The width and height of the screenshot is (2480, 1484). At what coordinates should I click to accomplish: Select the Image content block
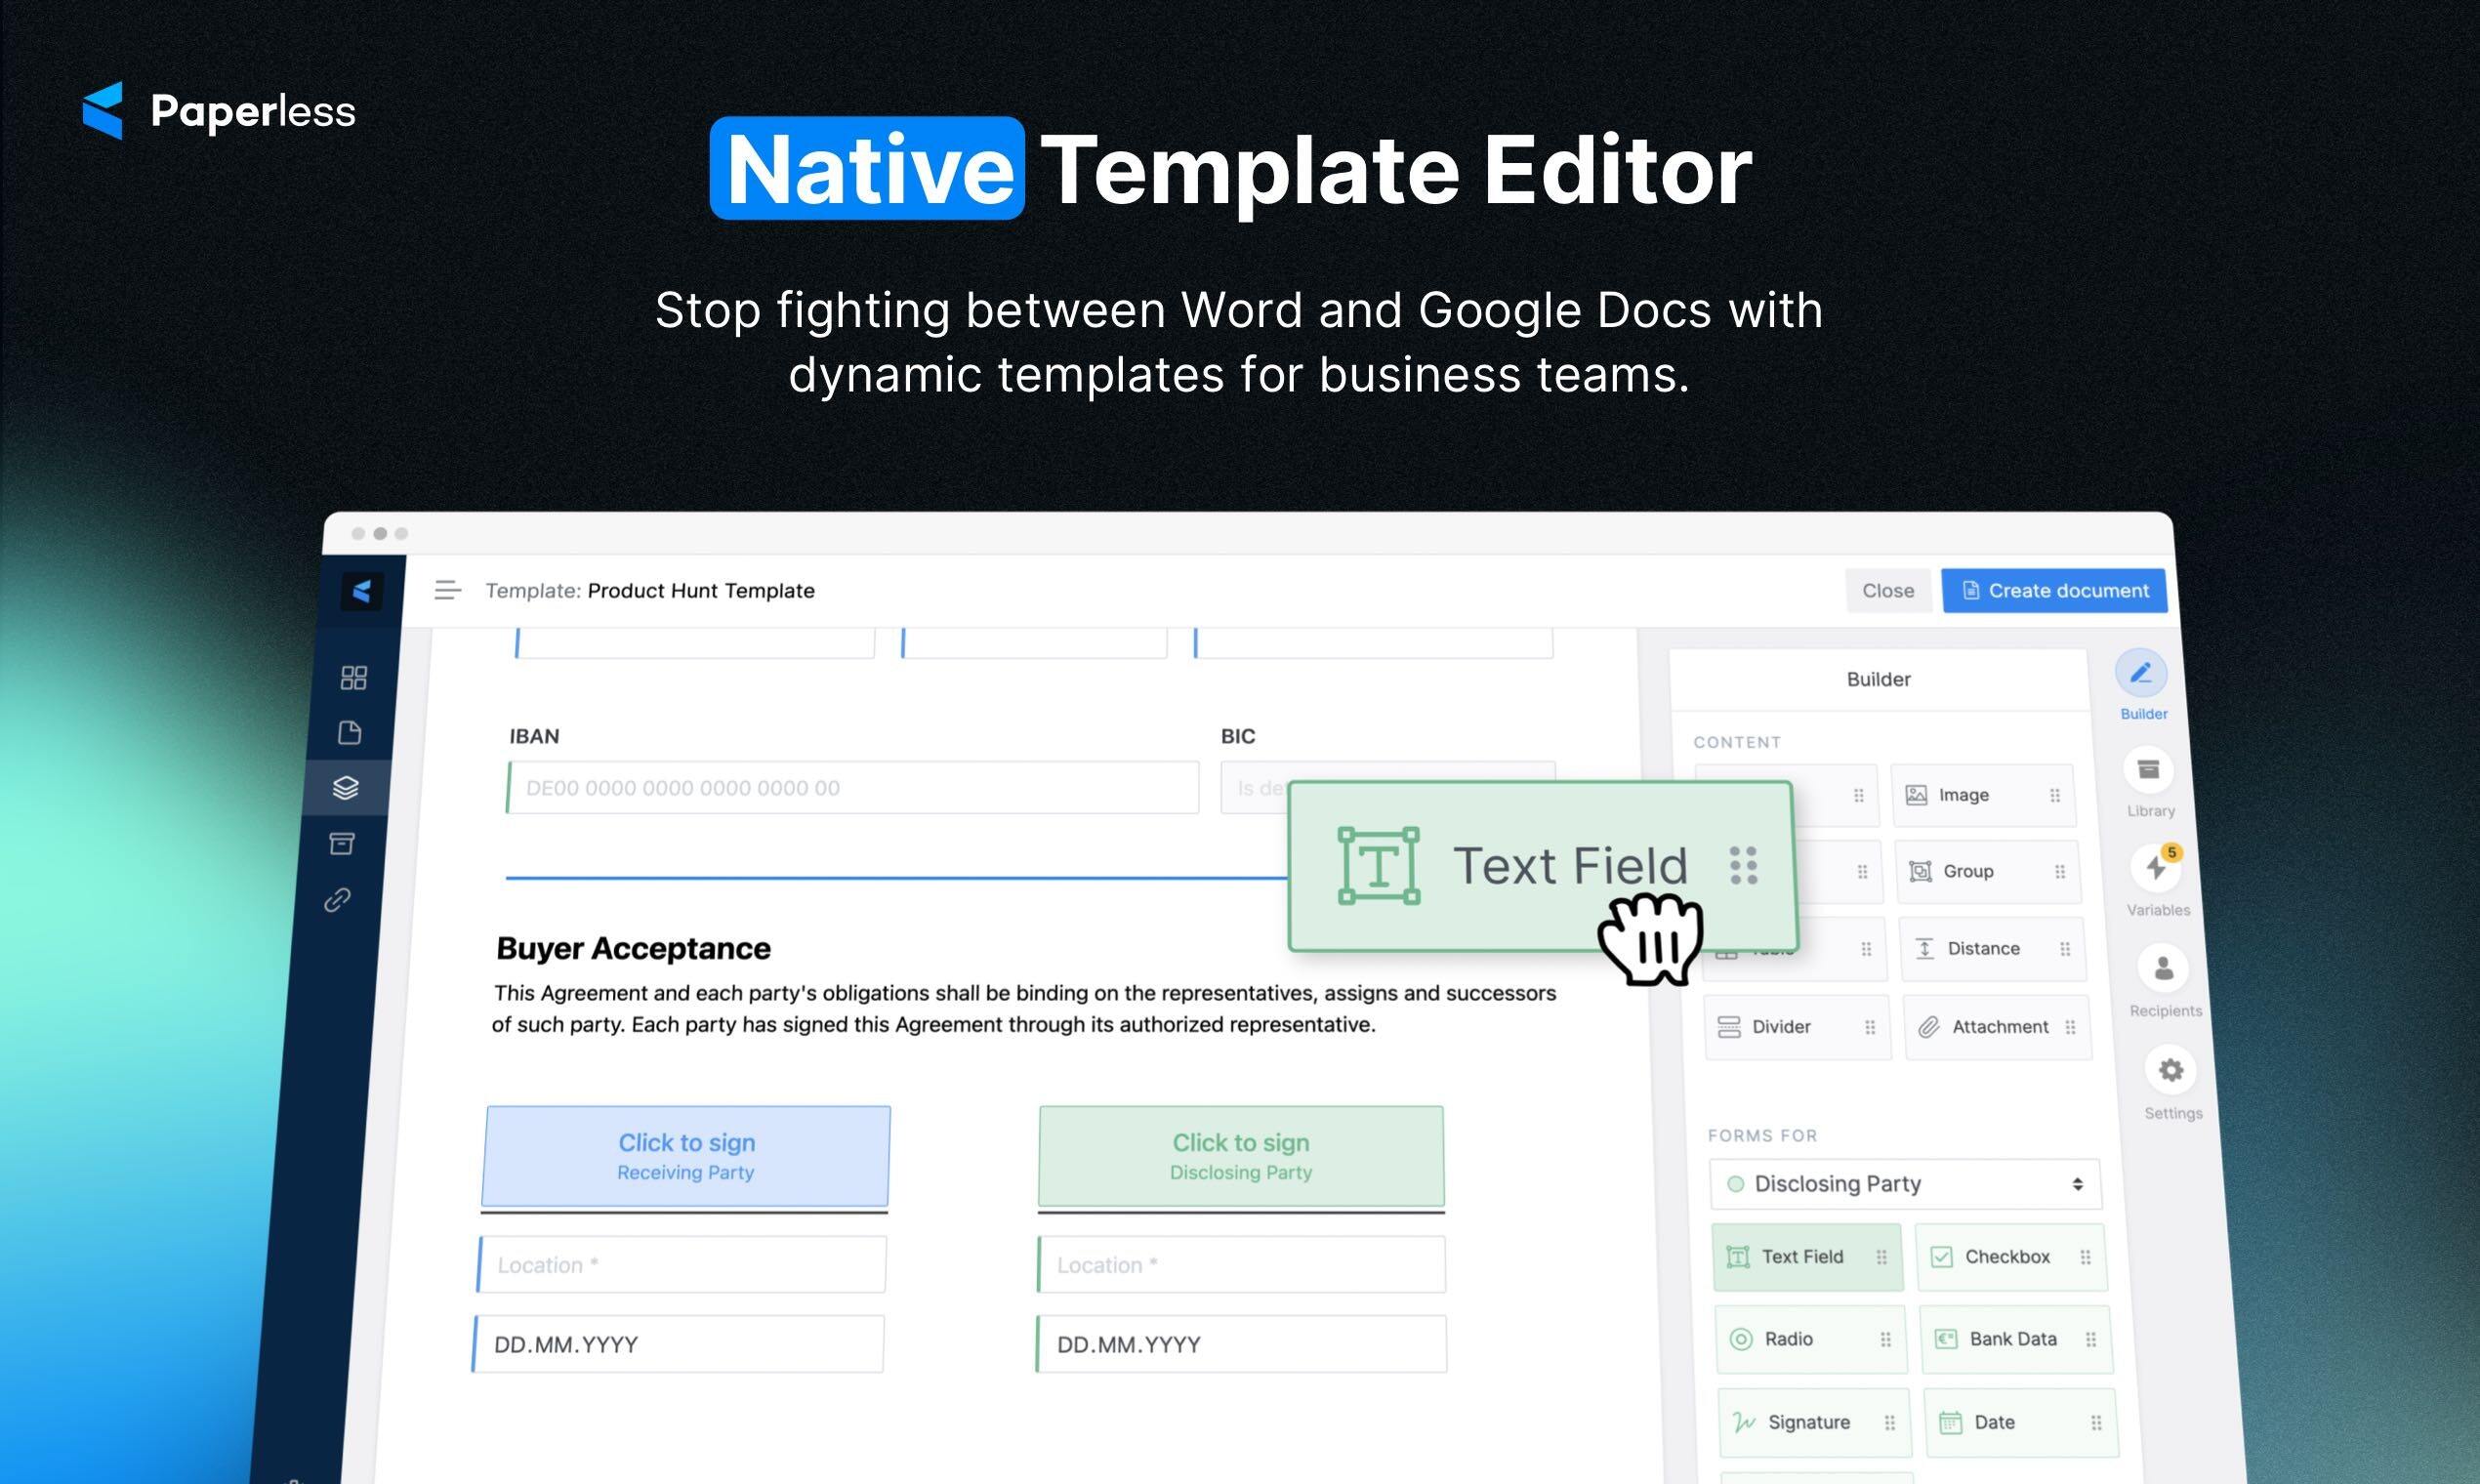point(1984,795)
